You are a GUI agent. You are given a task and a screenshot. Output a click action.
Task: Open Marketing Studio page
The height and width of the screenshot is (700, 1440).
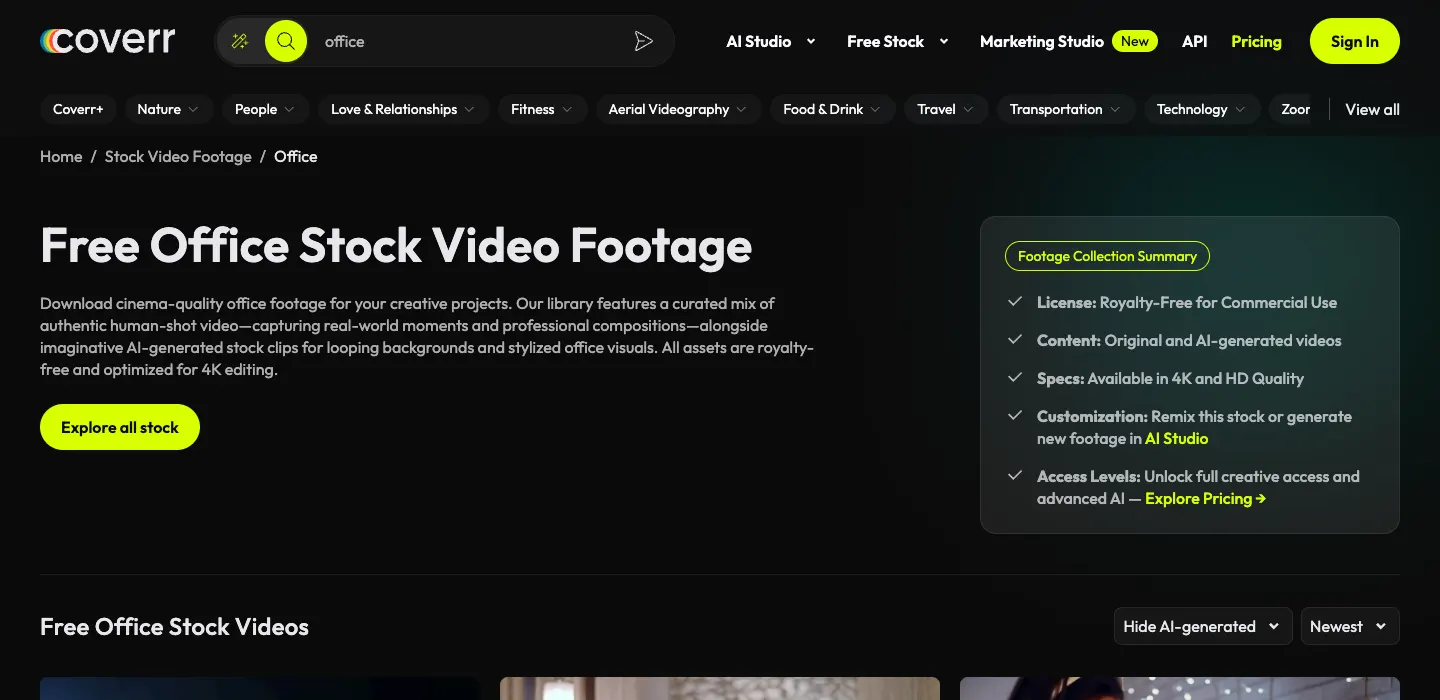point(1042,41)
